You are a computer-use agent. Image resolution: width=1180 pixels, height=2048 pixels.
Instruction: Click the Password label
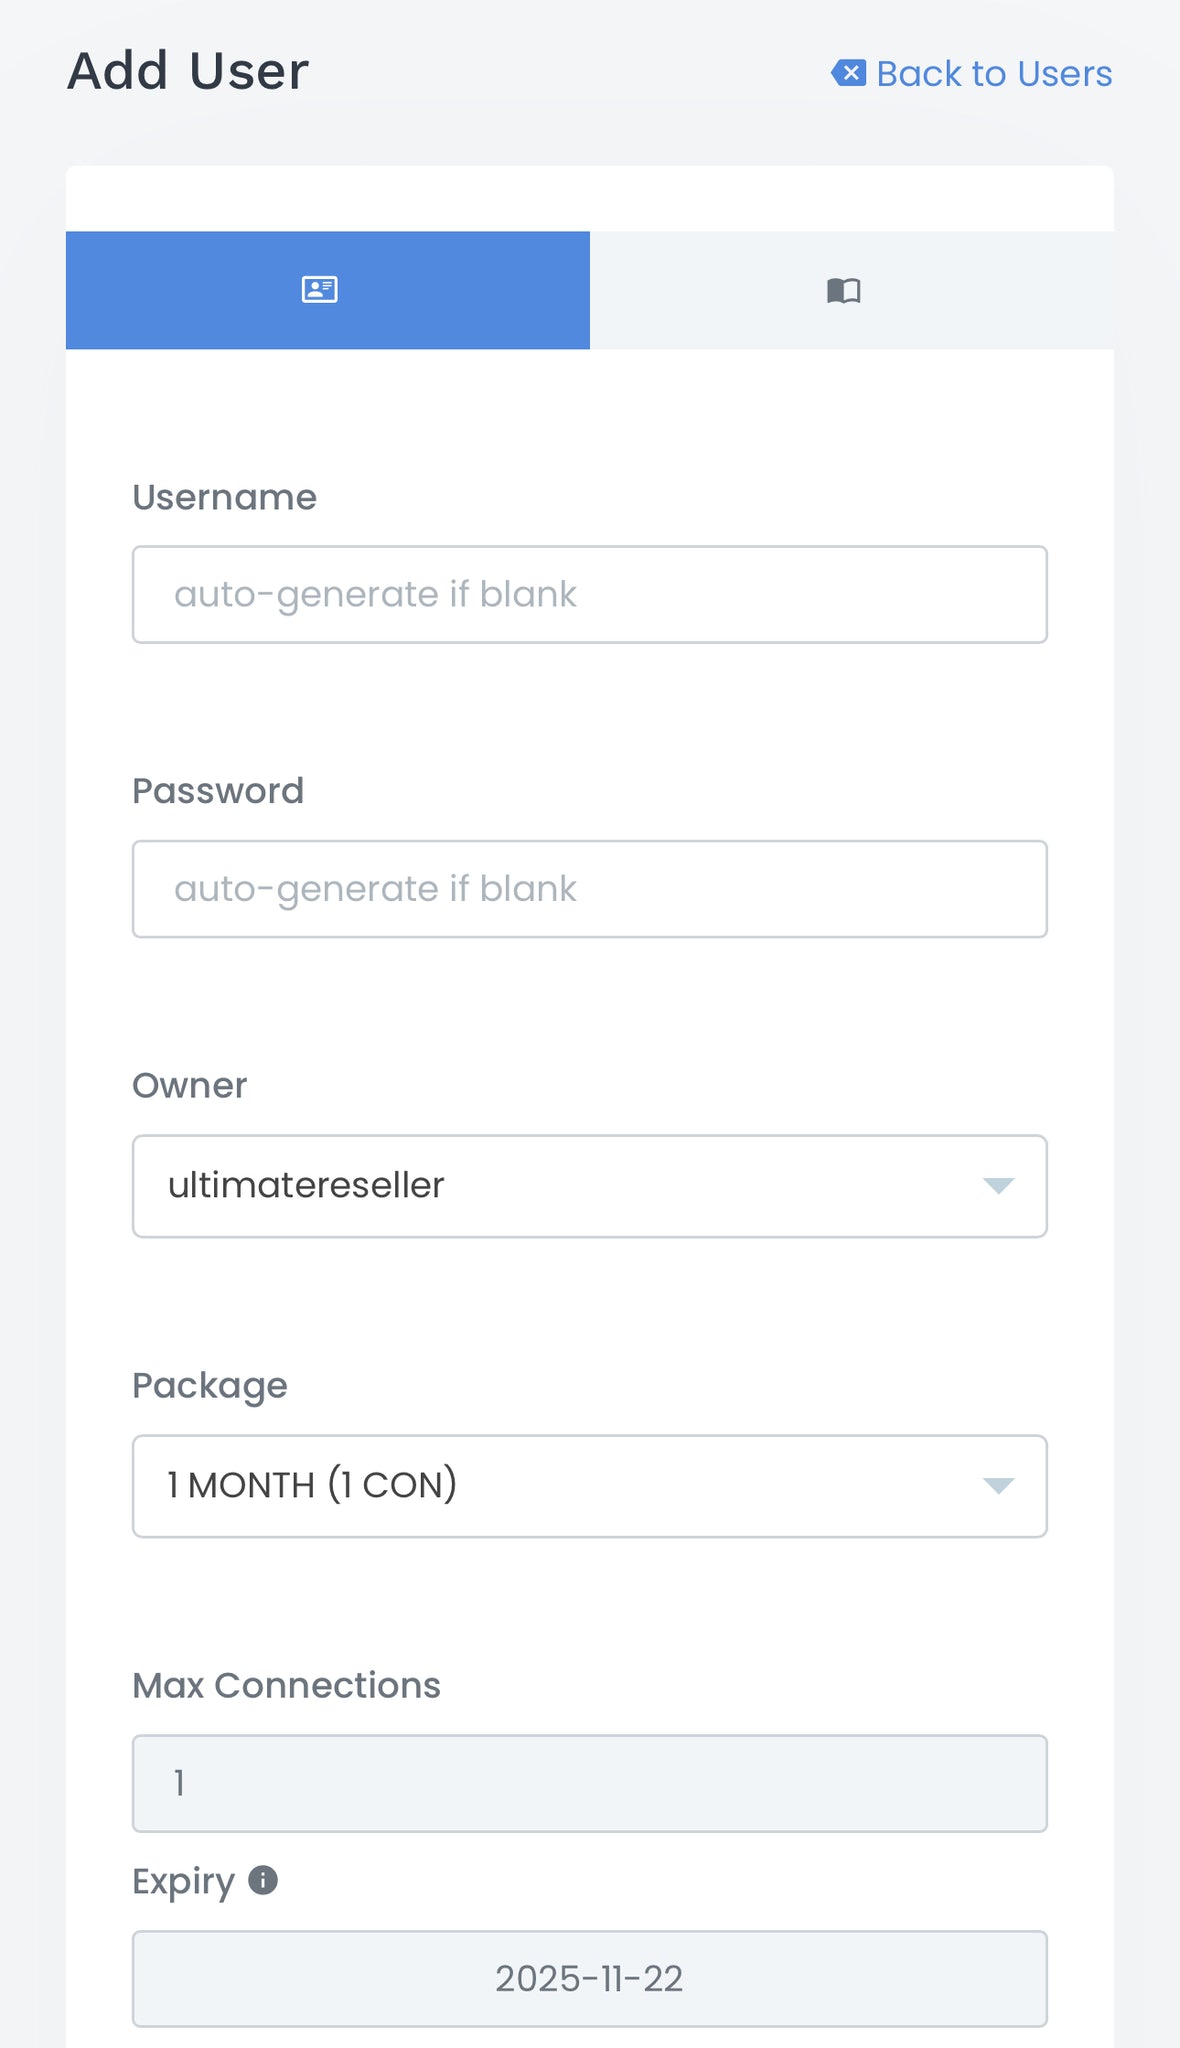pyautogui.click(x=218, y=791)
